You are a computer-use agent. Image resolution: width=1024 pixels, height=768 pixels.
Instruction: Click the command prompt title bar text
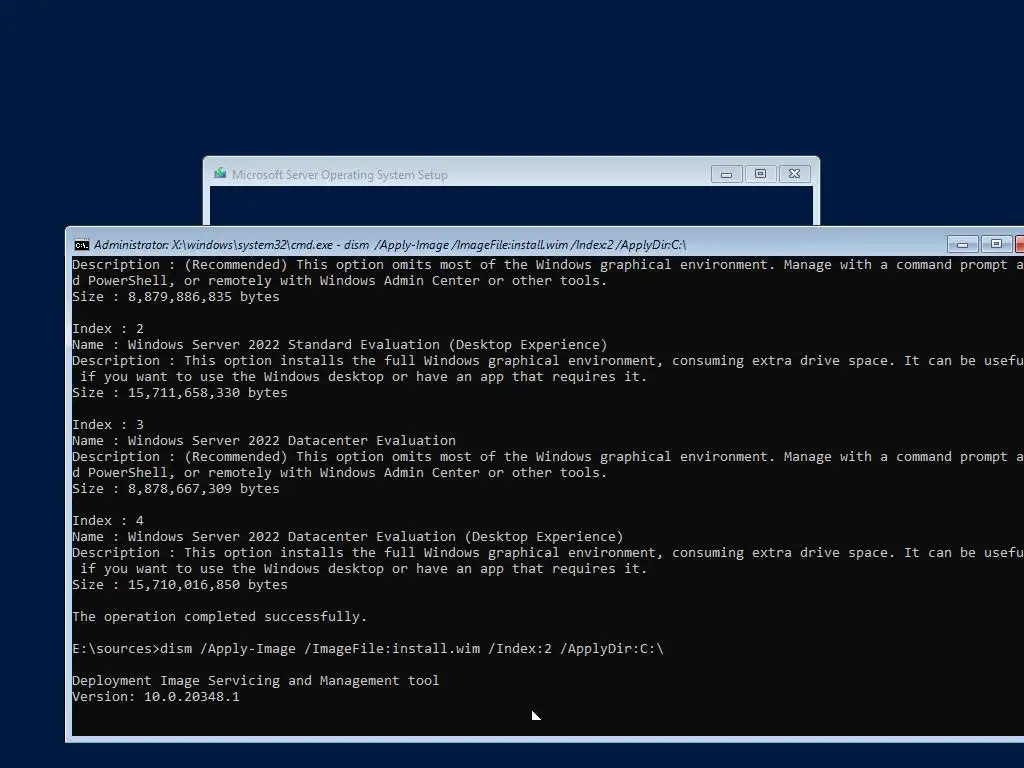[x=390, y=245]
